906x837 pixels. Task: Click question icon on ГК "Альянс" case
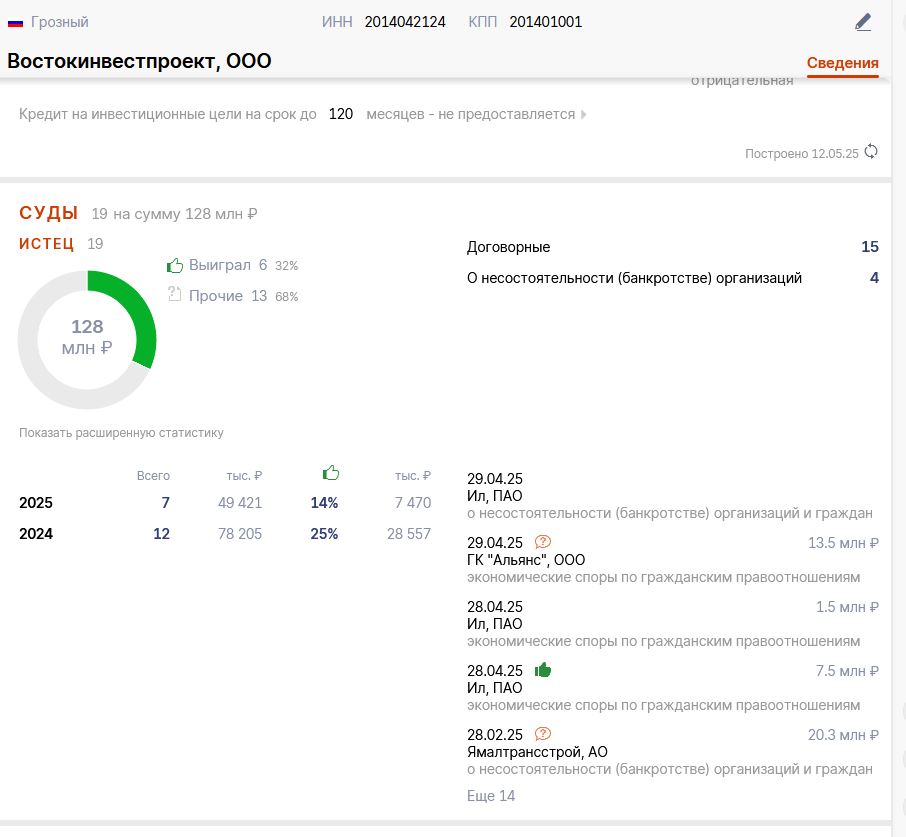pyautogui.click(x=543, y=542)
